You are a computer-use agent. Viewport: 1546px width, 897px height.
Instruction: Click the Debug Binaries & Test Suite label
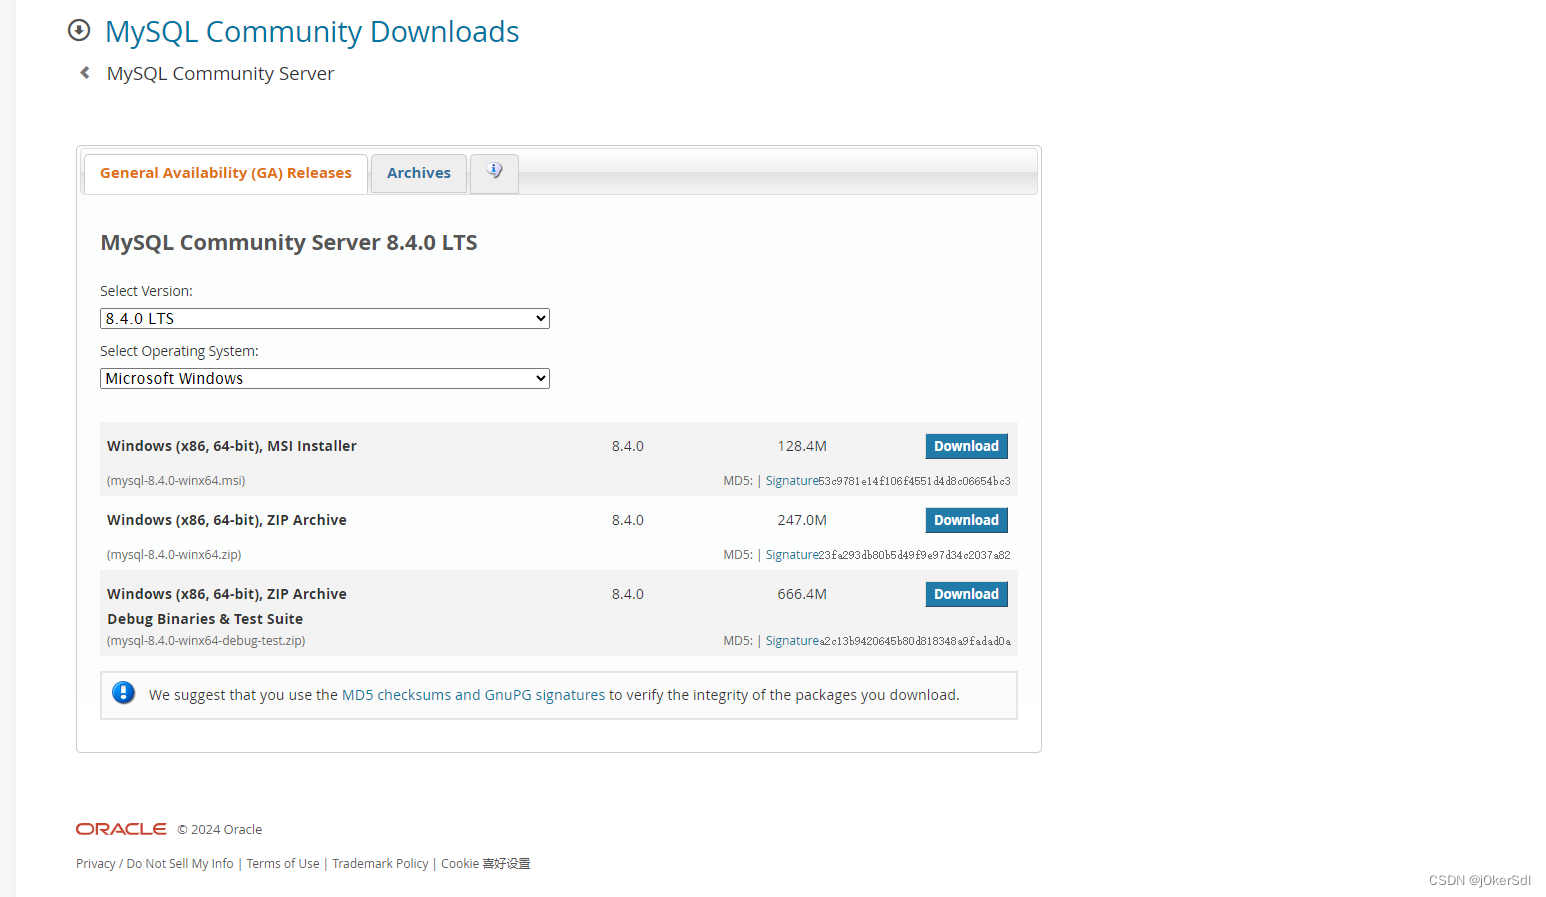[205, 619]
